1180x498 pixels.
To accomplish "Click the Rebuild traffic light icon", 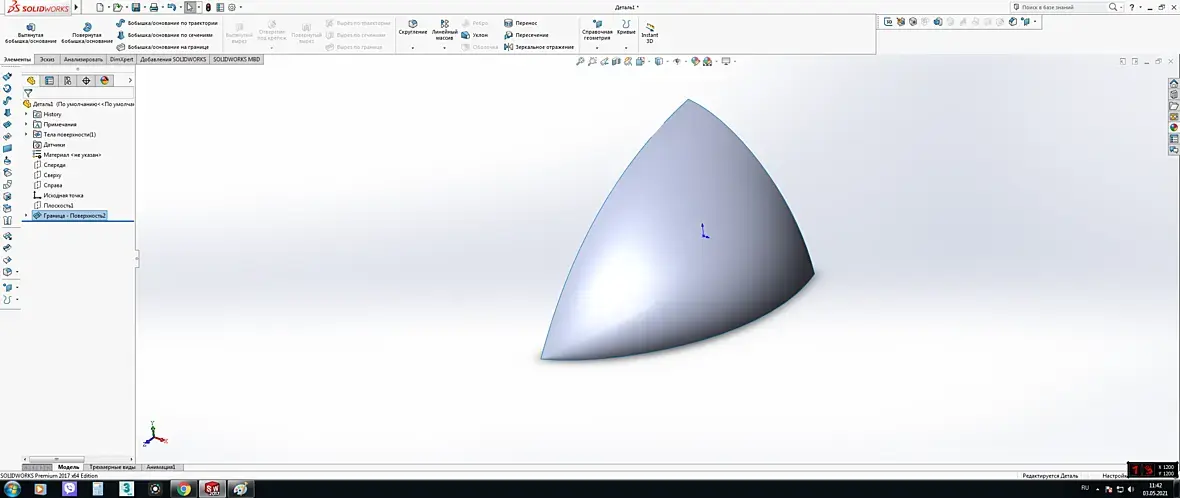I will tap(208, 8).
